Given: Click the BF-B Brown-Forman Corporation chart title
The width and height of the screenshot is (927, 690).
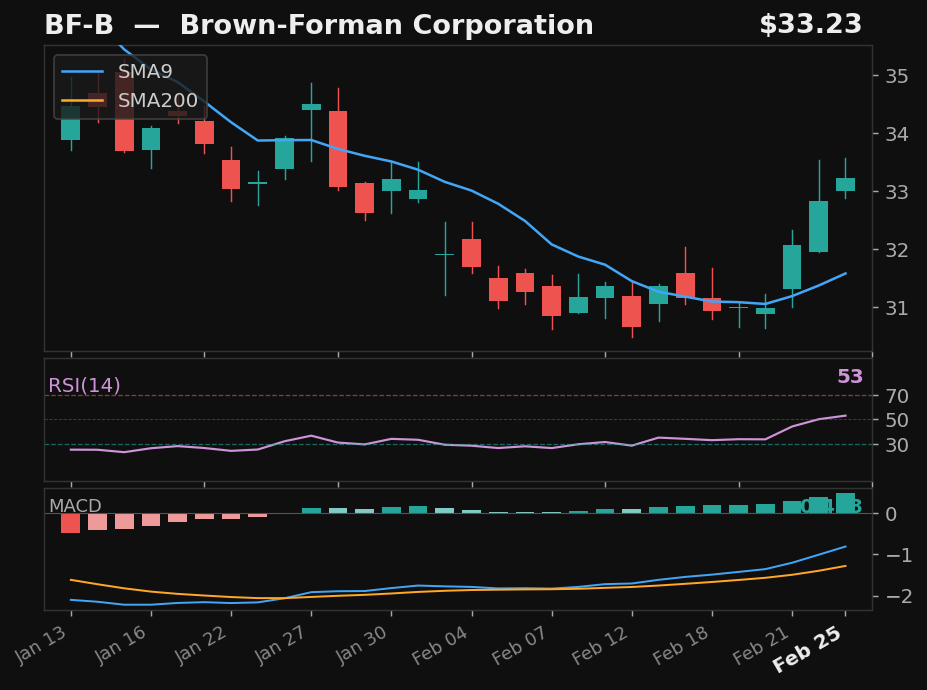Looking at the screenshot, I should tap(319, 25).
